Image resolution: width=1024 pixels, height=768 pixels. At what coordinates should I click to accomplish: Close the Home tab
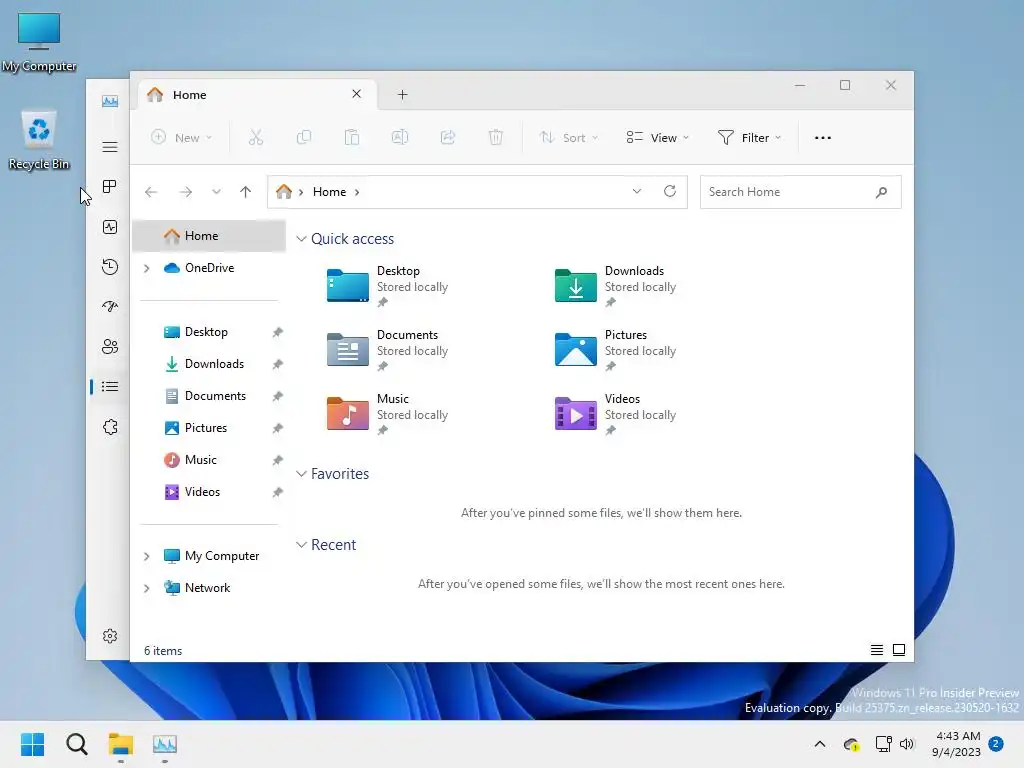(x=357, y=94)
